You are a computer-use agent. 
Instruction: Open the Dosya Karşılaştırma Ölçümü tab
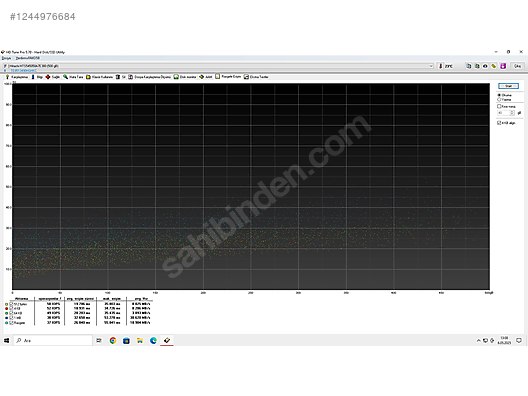[x=150, y=77]
